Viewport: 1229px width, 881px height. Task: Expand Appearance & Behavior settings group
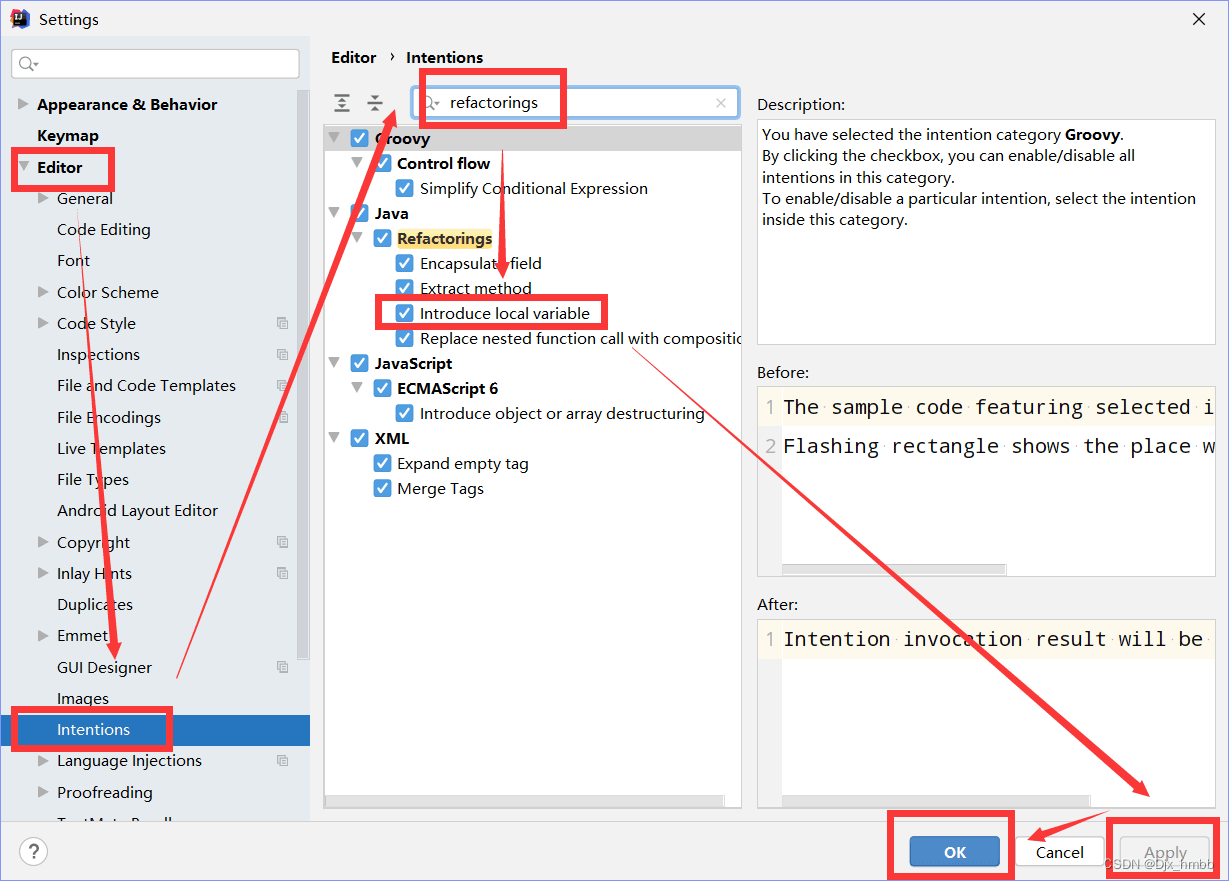pos(23,104)
